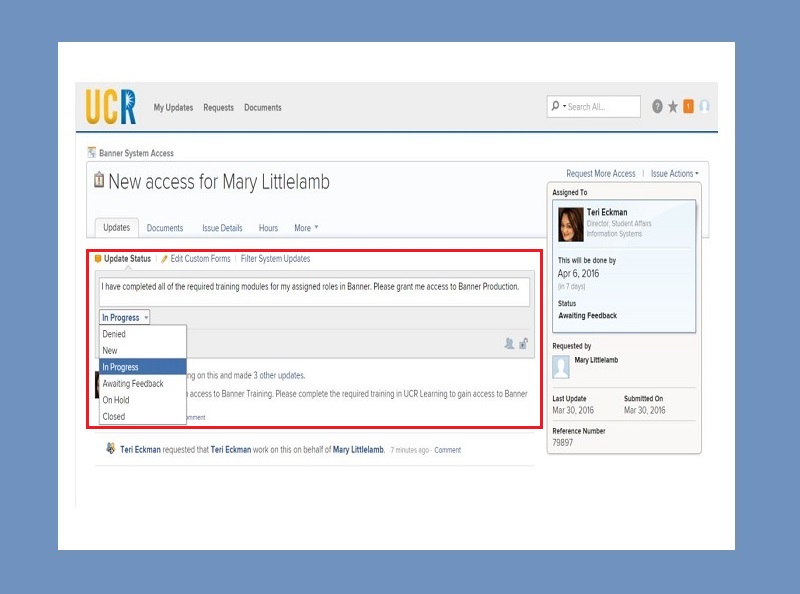Click the Request More Access link
800x594 pixels.
pos(600,174)
